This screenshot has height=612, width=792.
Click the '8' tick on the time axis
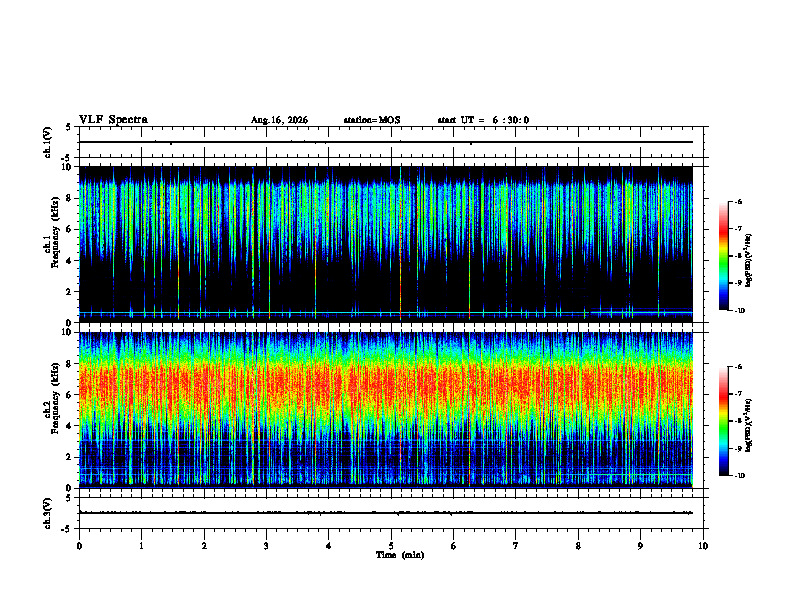[578, 546]
